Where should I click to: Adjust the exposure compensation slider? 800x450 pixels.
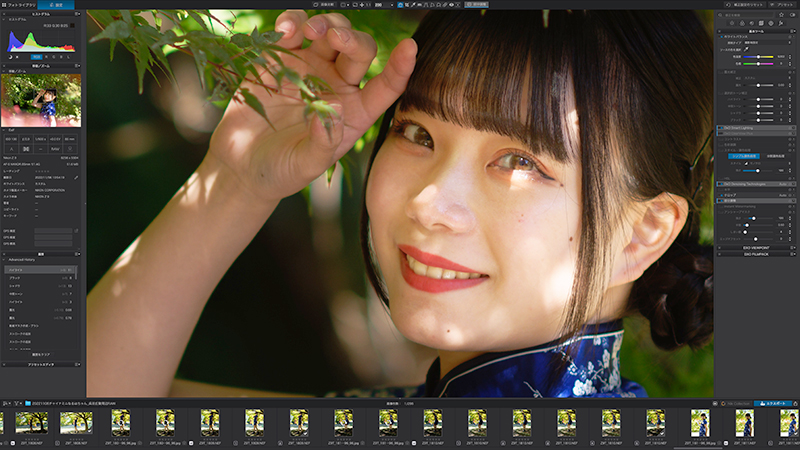click(x=758, y=85)
